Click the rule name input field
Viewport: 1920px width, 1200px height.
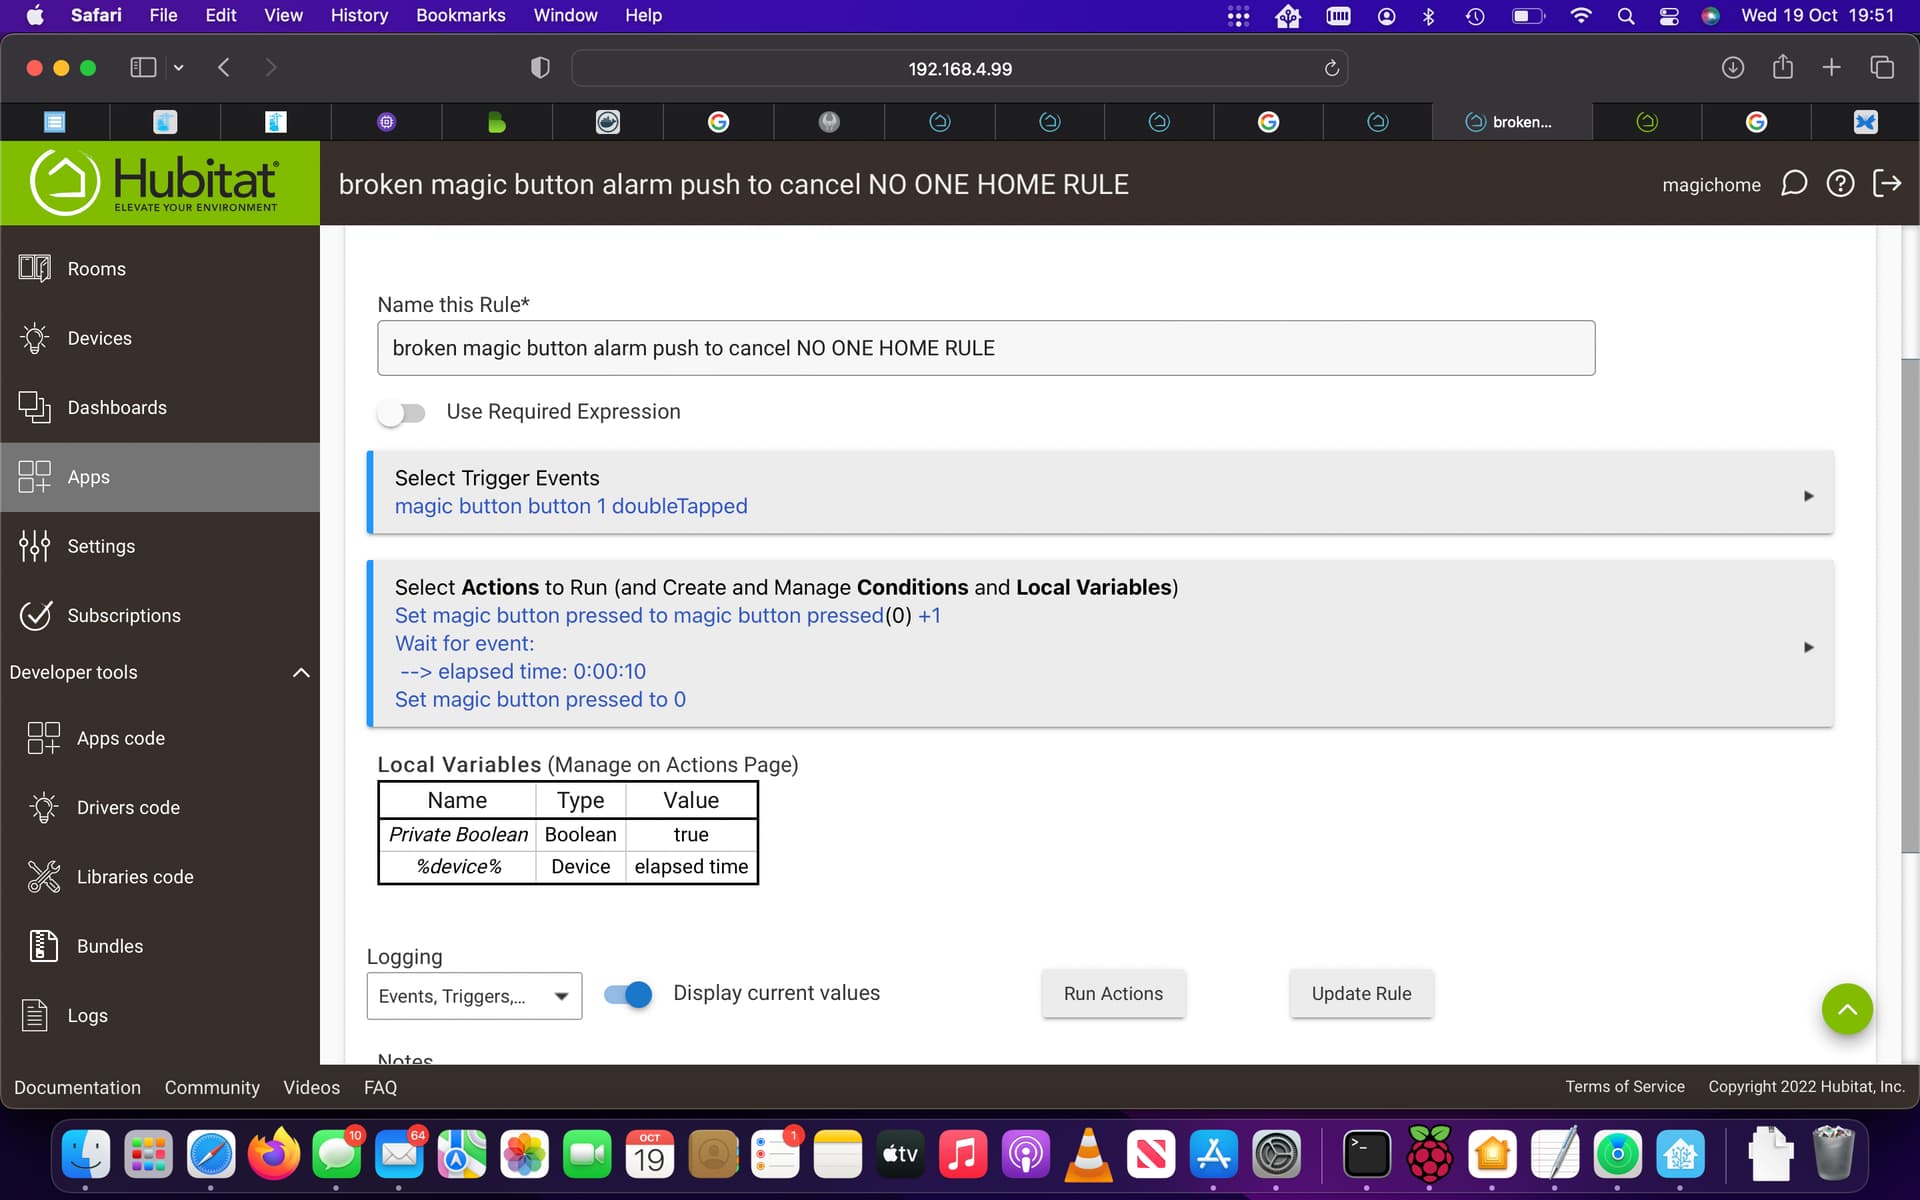[x=985, y=348]
